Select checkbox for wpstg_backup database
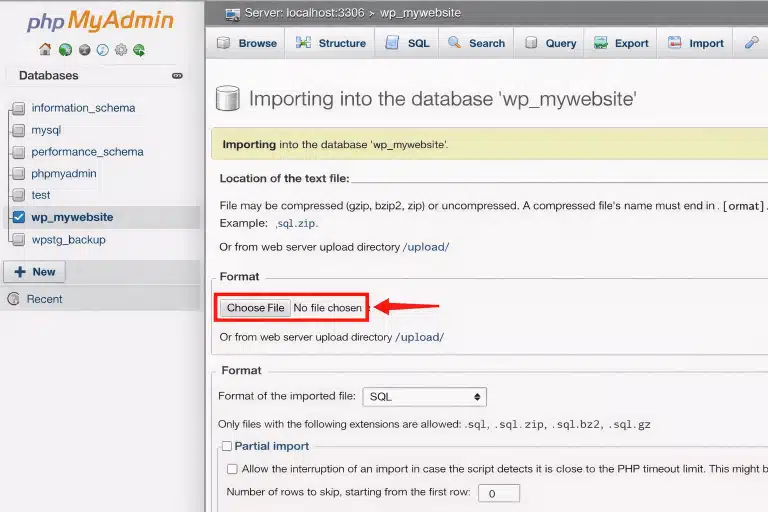This screenshot has width=768, height=512. (19, 240)
